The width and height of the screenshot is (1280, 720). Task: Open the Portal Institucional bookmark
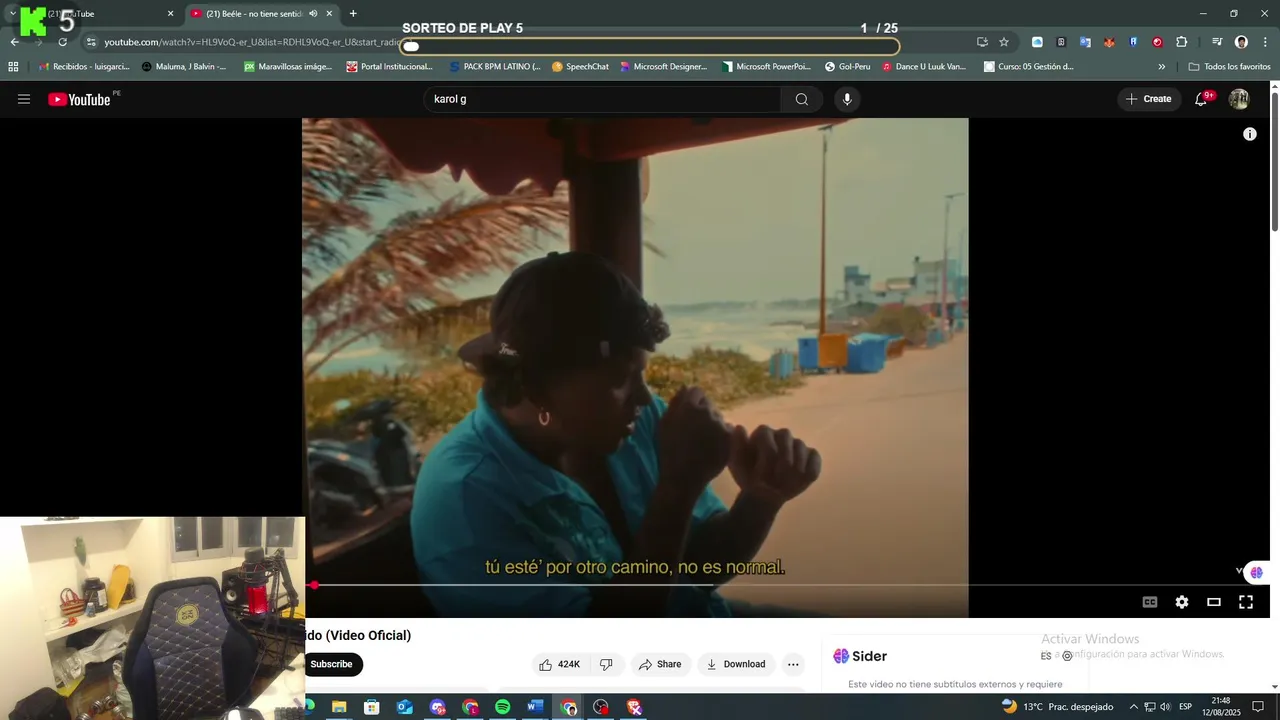coord(390,67)
